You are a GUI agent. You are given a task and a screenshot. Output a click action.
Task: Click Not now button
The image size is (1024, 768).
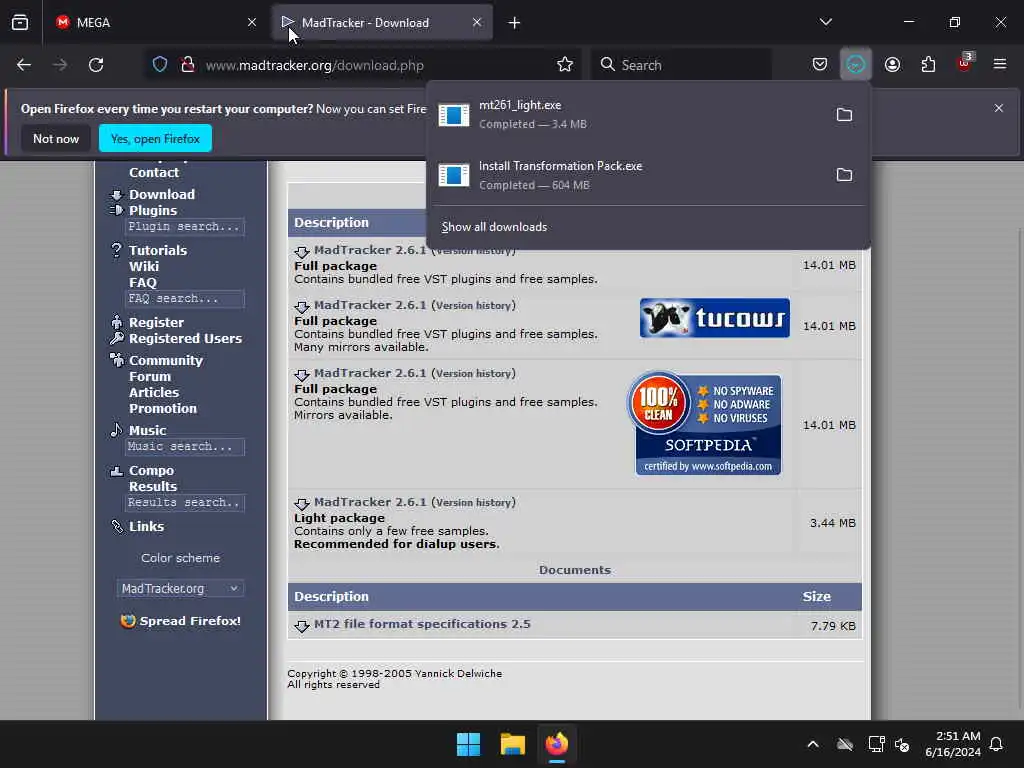tap(56, 138)
